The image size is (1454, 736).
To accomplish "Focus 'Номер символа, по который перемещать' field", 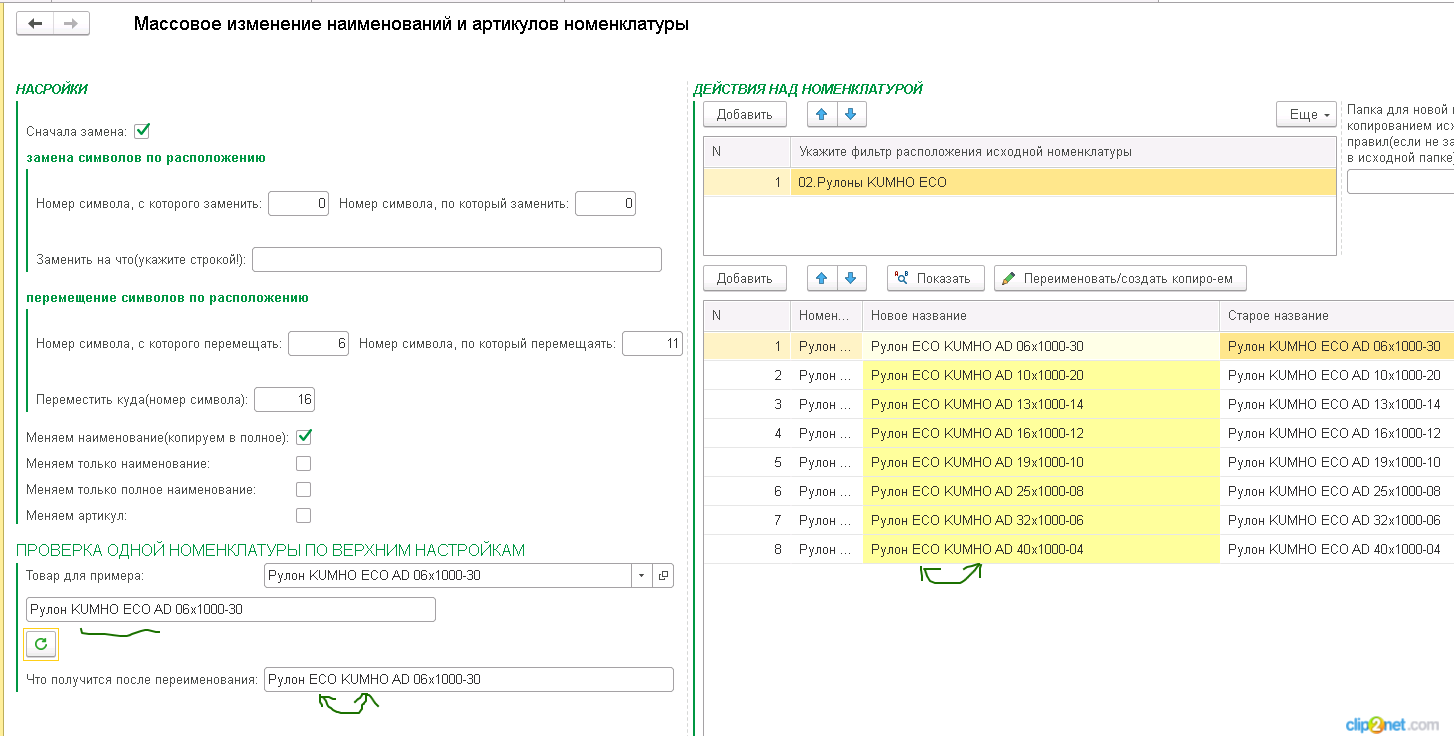I will click(652, 344).
